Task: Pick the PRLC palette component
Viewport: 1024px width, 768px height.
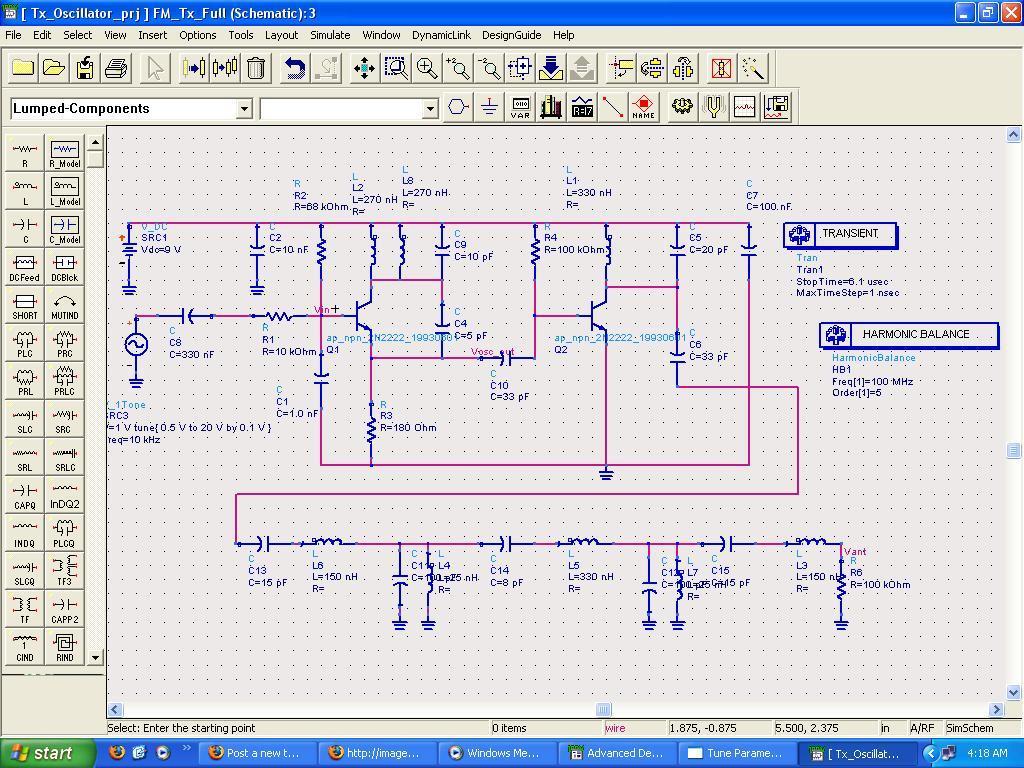Action: (65, 381)
